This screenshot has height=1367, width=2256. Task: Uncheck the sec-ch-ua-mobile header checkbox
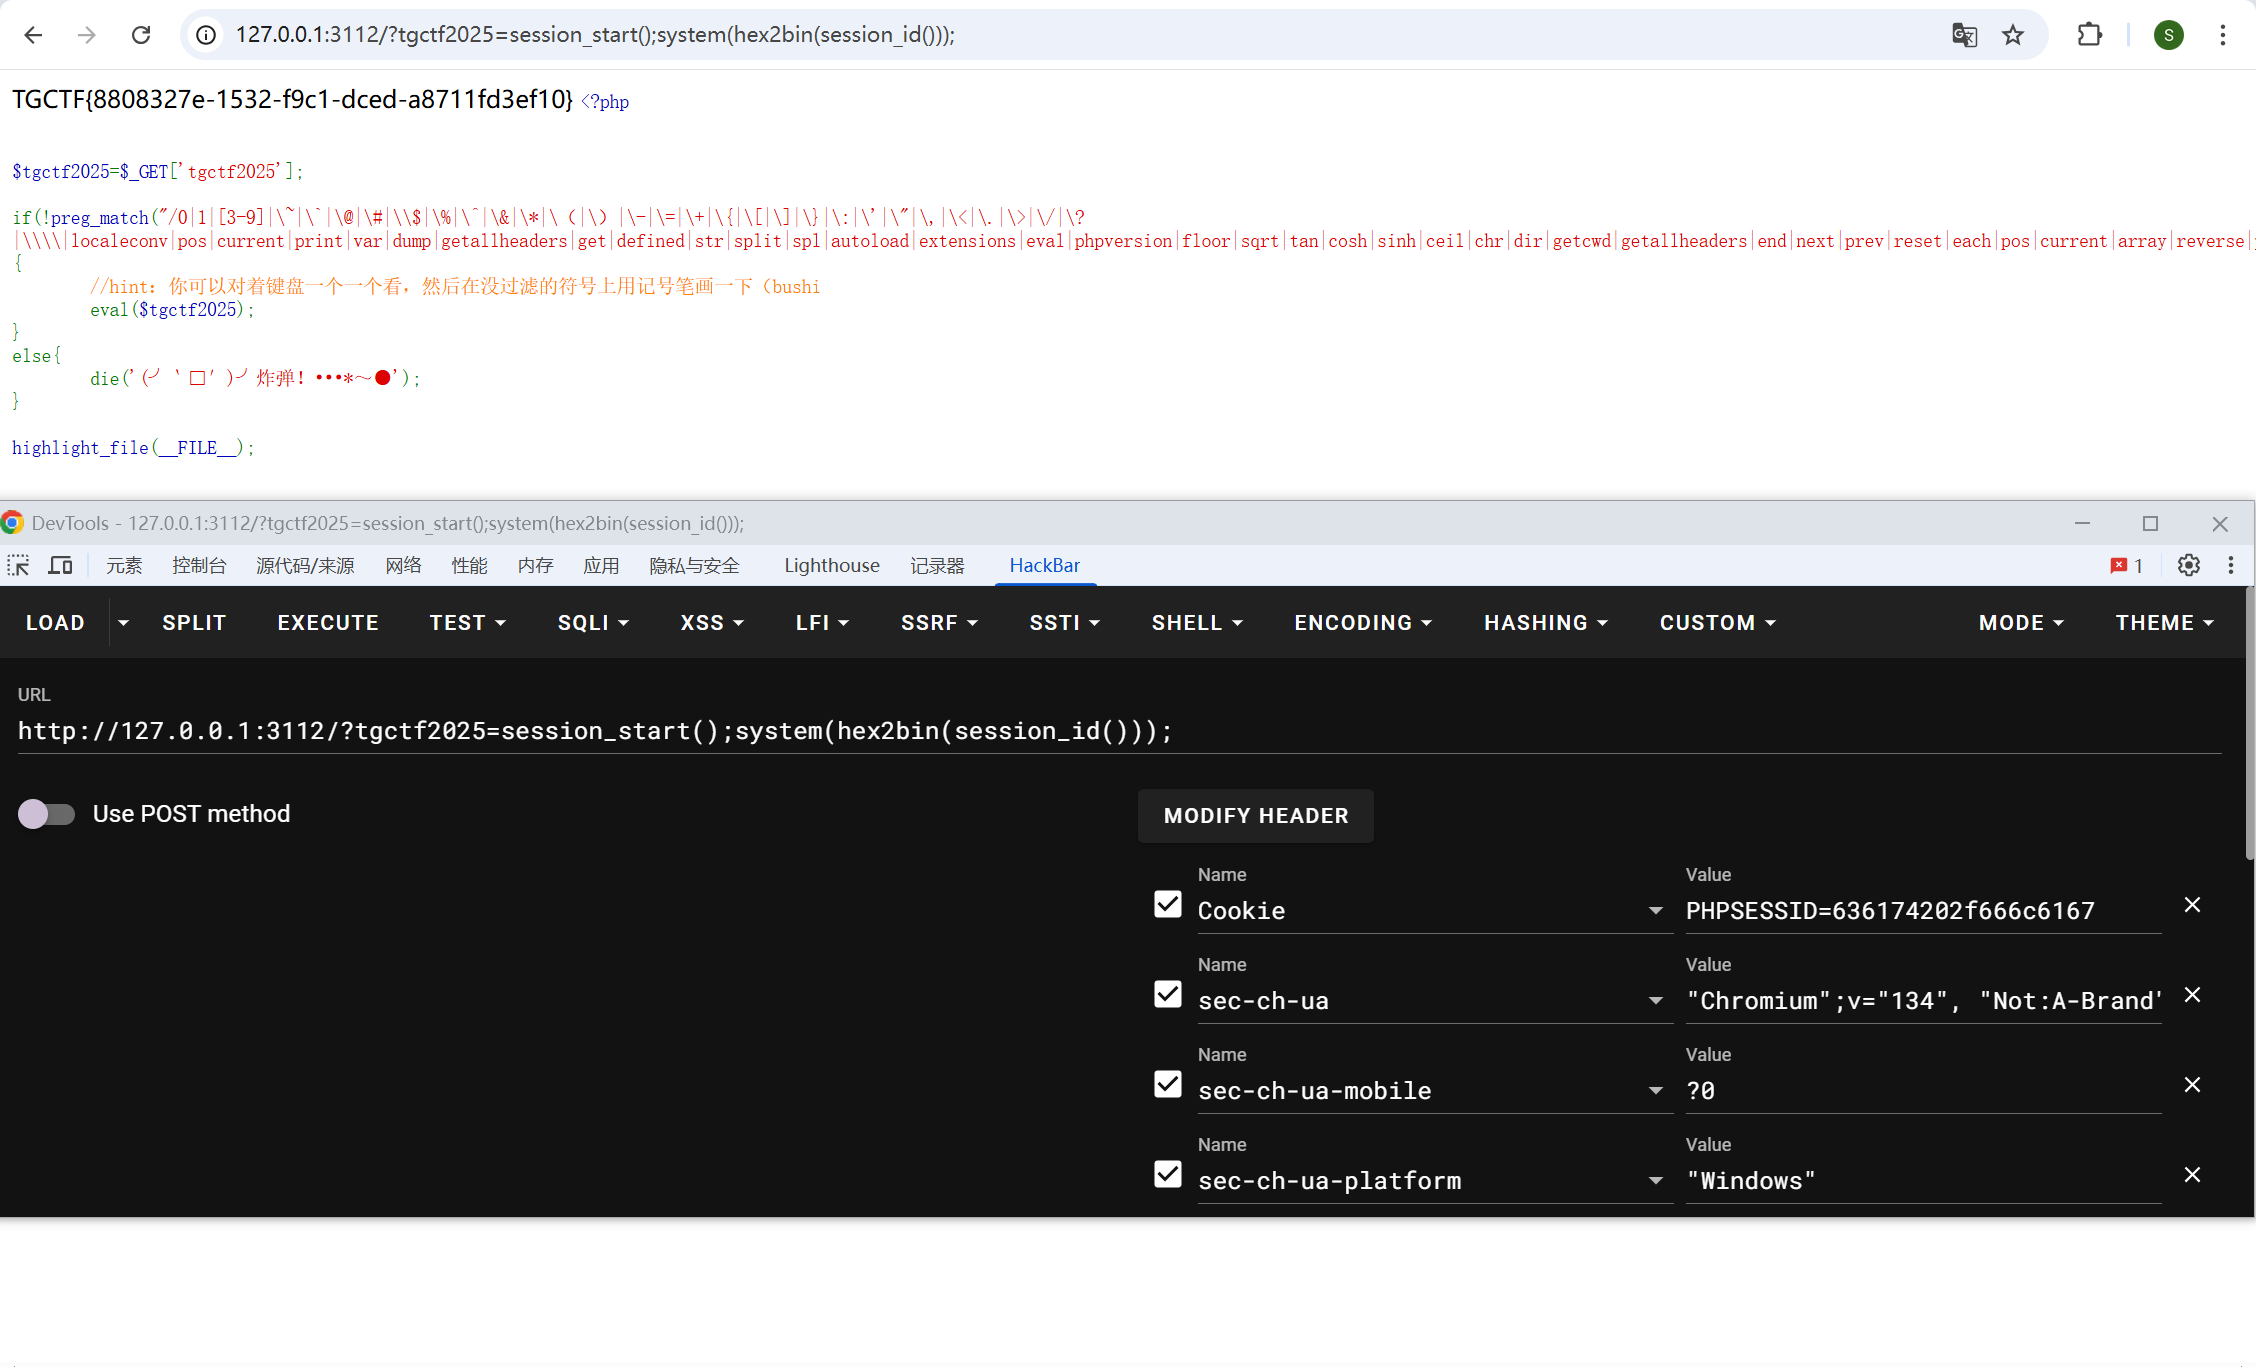(x=1167, y=1084)
